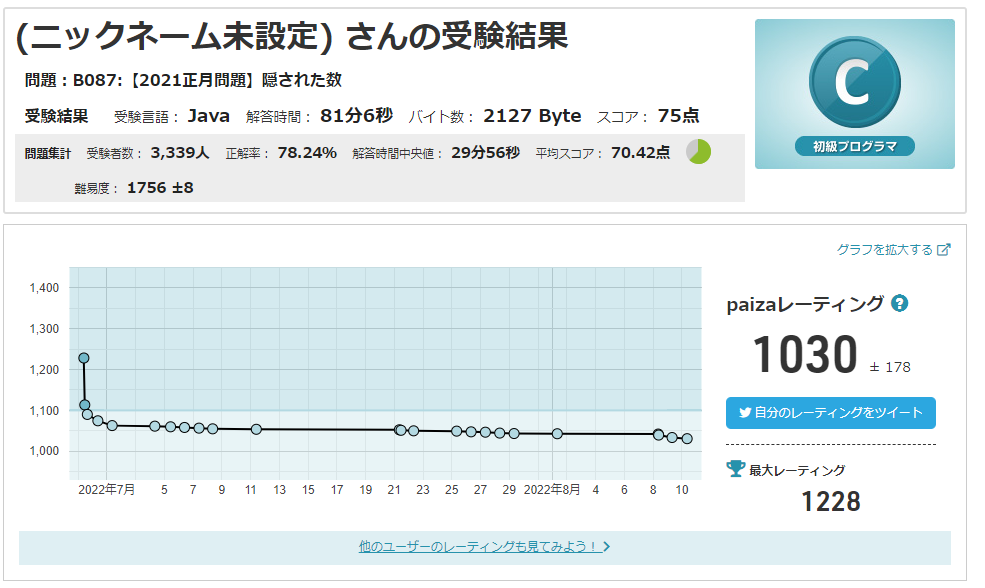
Task: Click the external-link icon beside グラフを拡大する
Action: click(943, 250)
